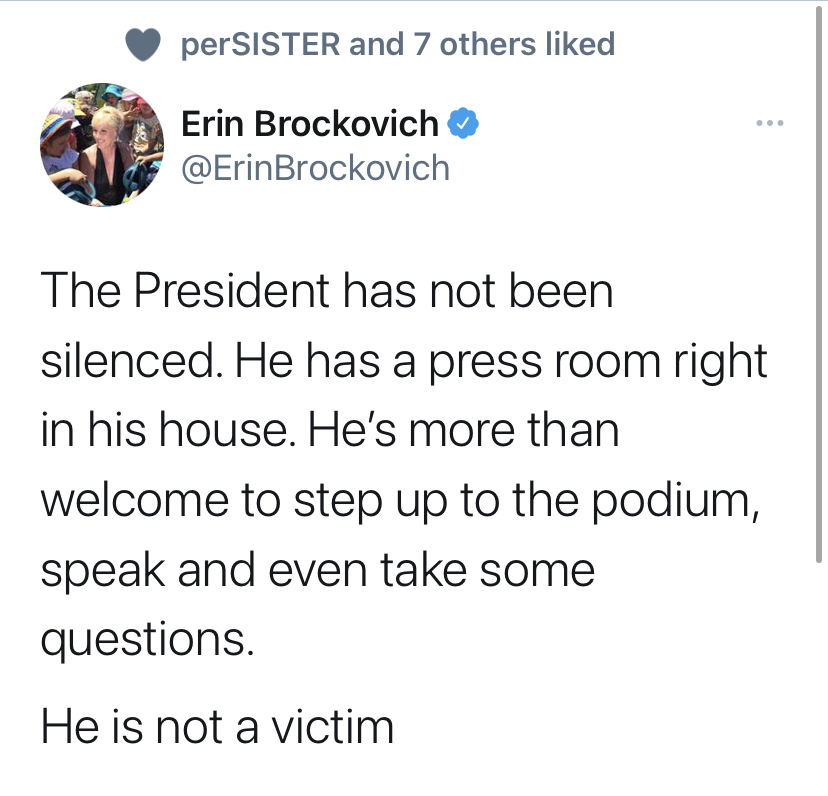Click the gray heart liked icon
This screenshot has width=828, height=796.
(x=144, y=45)
